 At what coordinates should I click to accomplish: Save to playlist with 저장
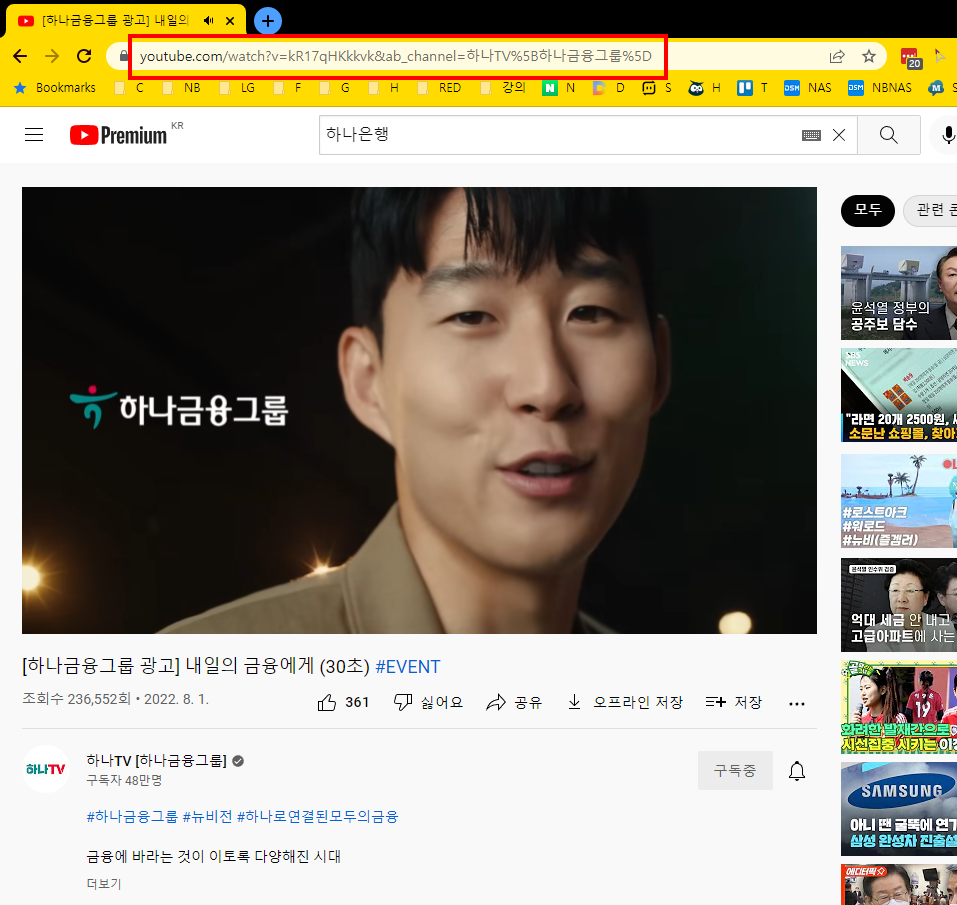coord(734,702)
